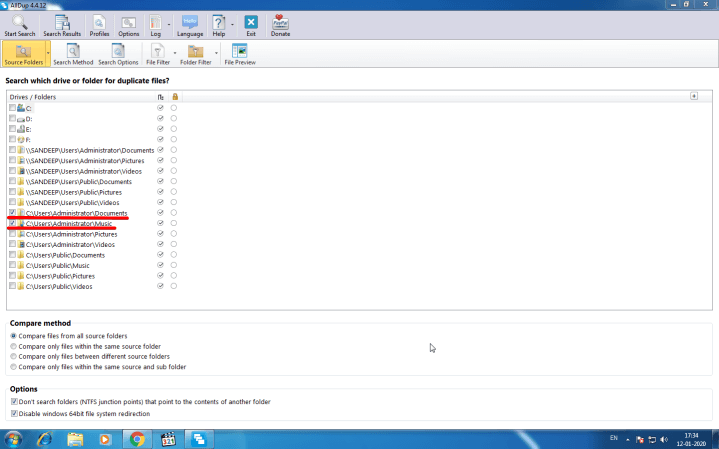Toggle Disable windows 64bit file system redirection
This screenshot has height=449, width=719.
click(x=14, y=413)
